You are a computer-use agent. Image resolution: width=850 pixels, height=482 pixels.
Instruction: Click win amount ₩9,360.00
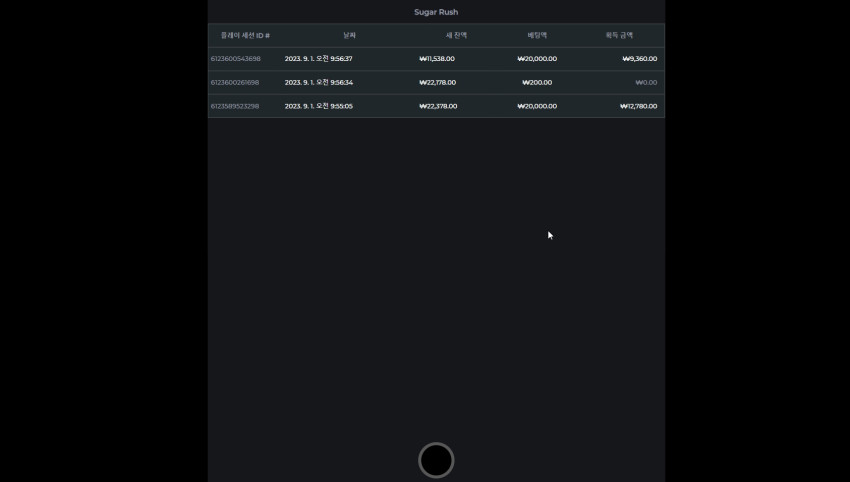(x=640, y=59)
